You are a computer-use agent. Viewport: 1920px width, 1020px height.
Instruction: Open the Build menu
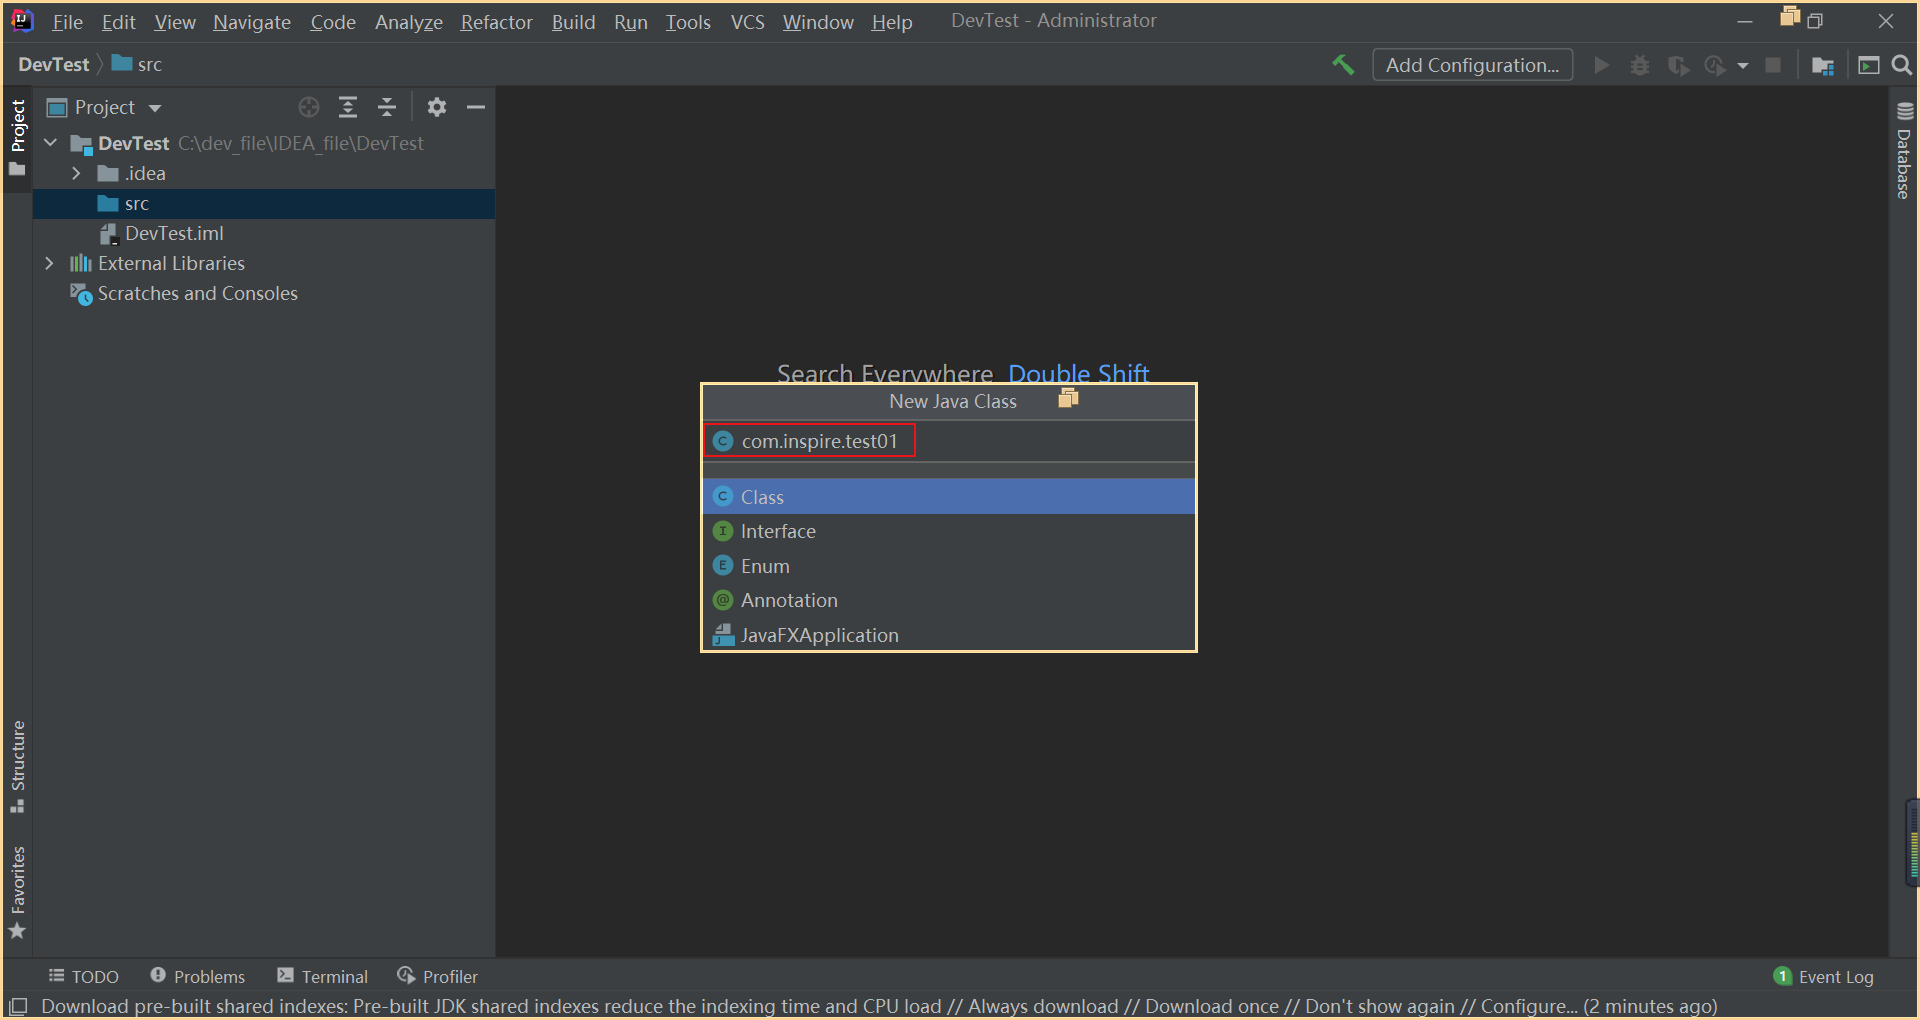tap(574, 22)
